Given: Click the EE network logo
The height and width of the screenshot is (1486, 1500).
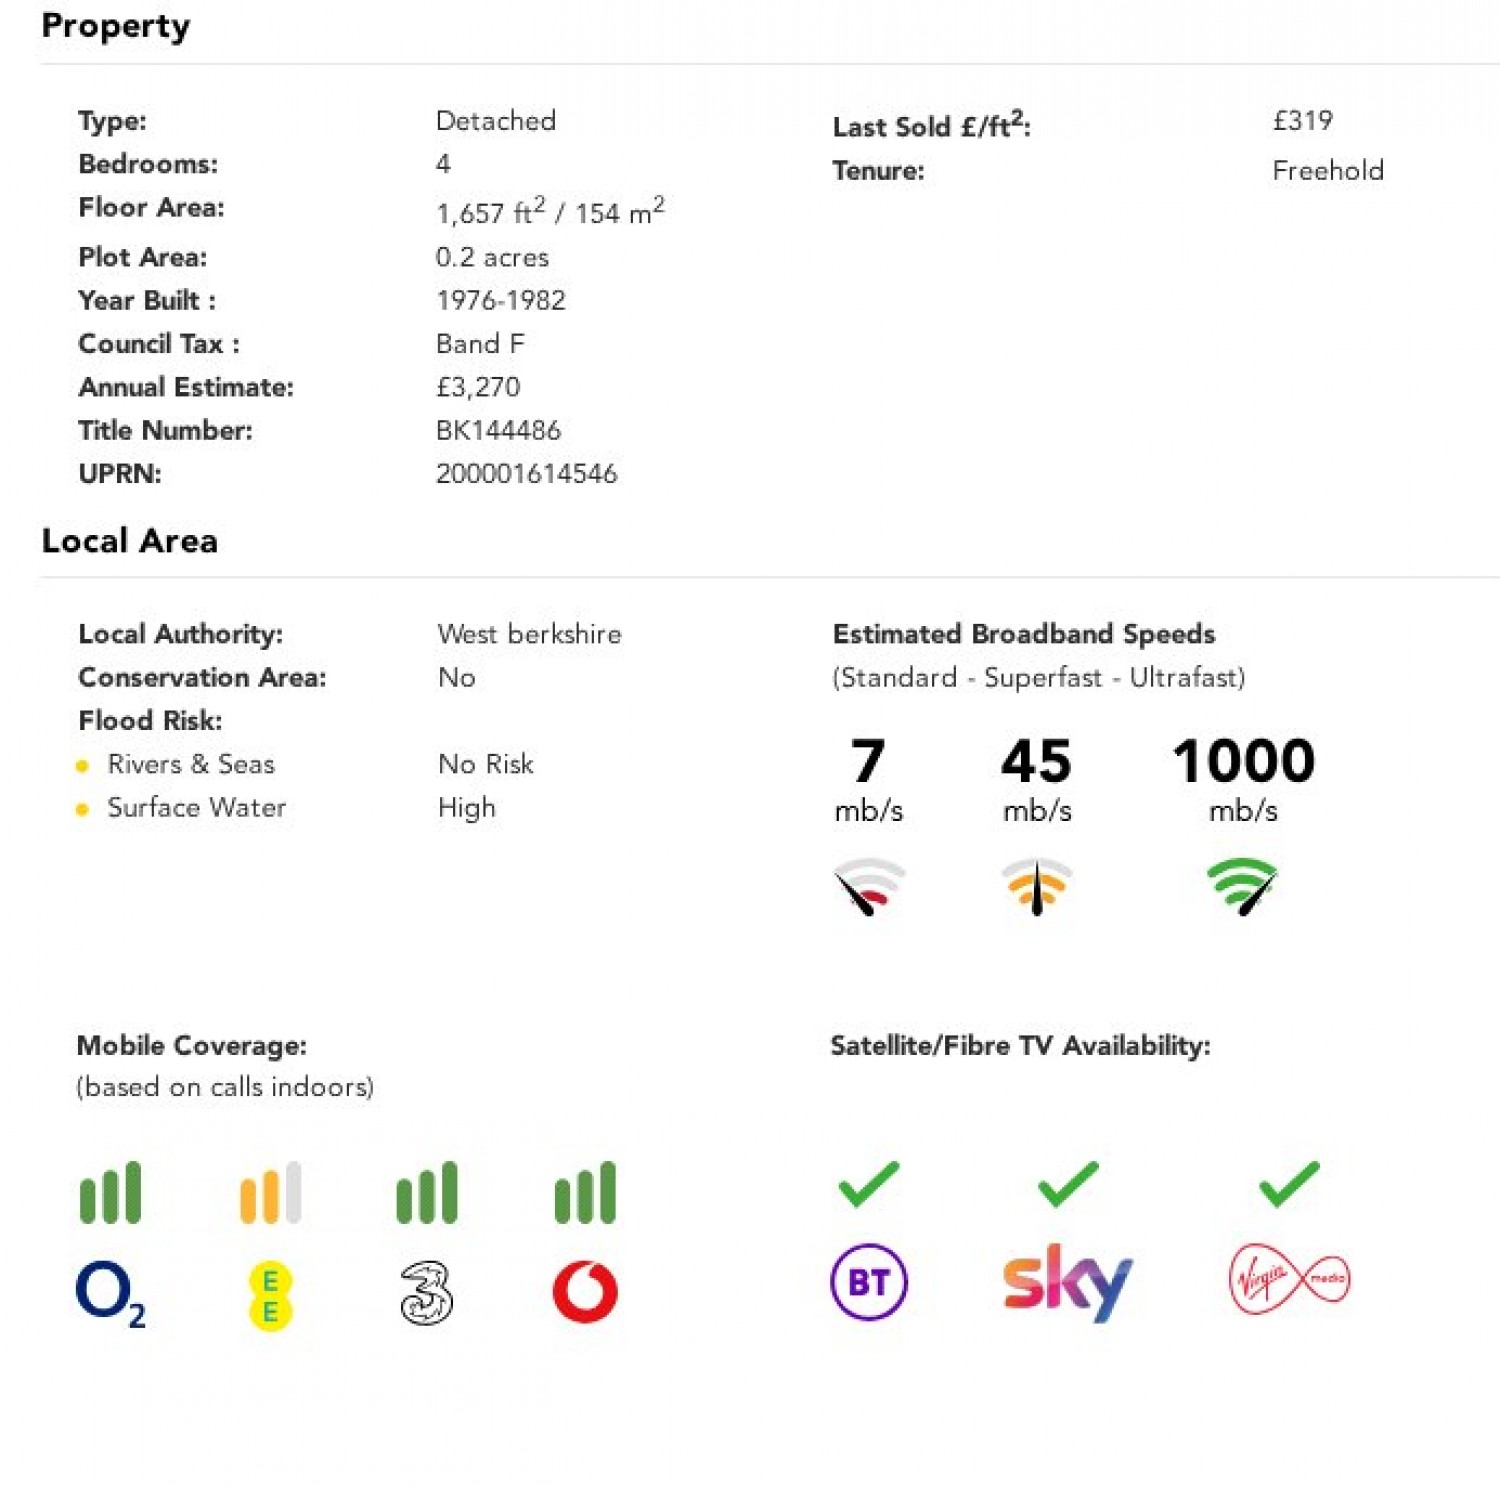Looking at the screenshot, I should [270, 1296].
